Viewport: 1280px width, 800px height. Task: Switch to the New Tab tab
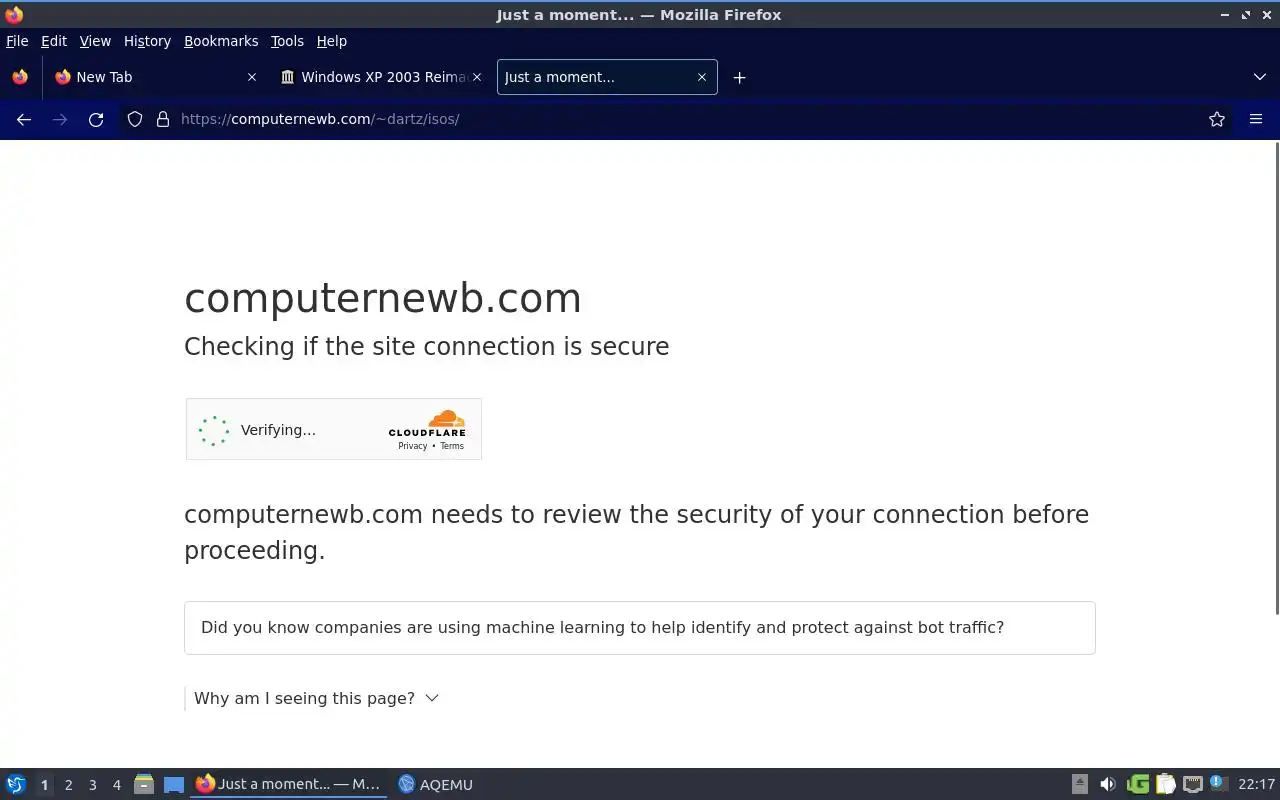[156, 77]
